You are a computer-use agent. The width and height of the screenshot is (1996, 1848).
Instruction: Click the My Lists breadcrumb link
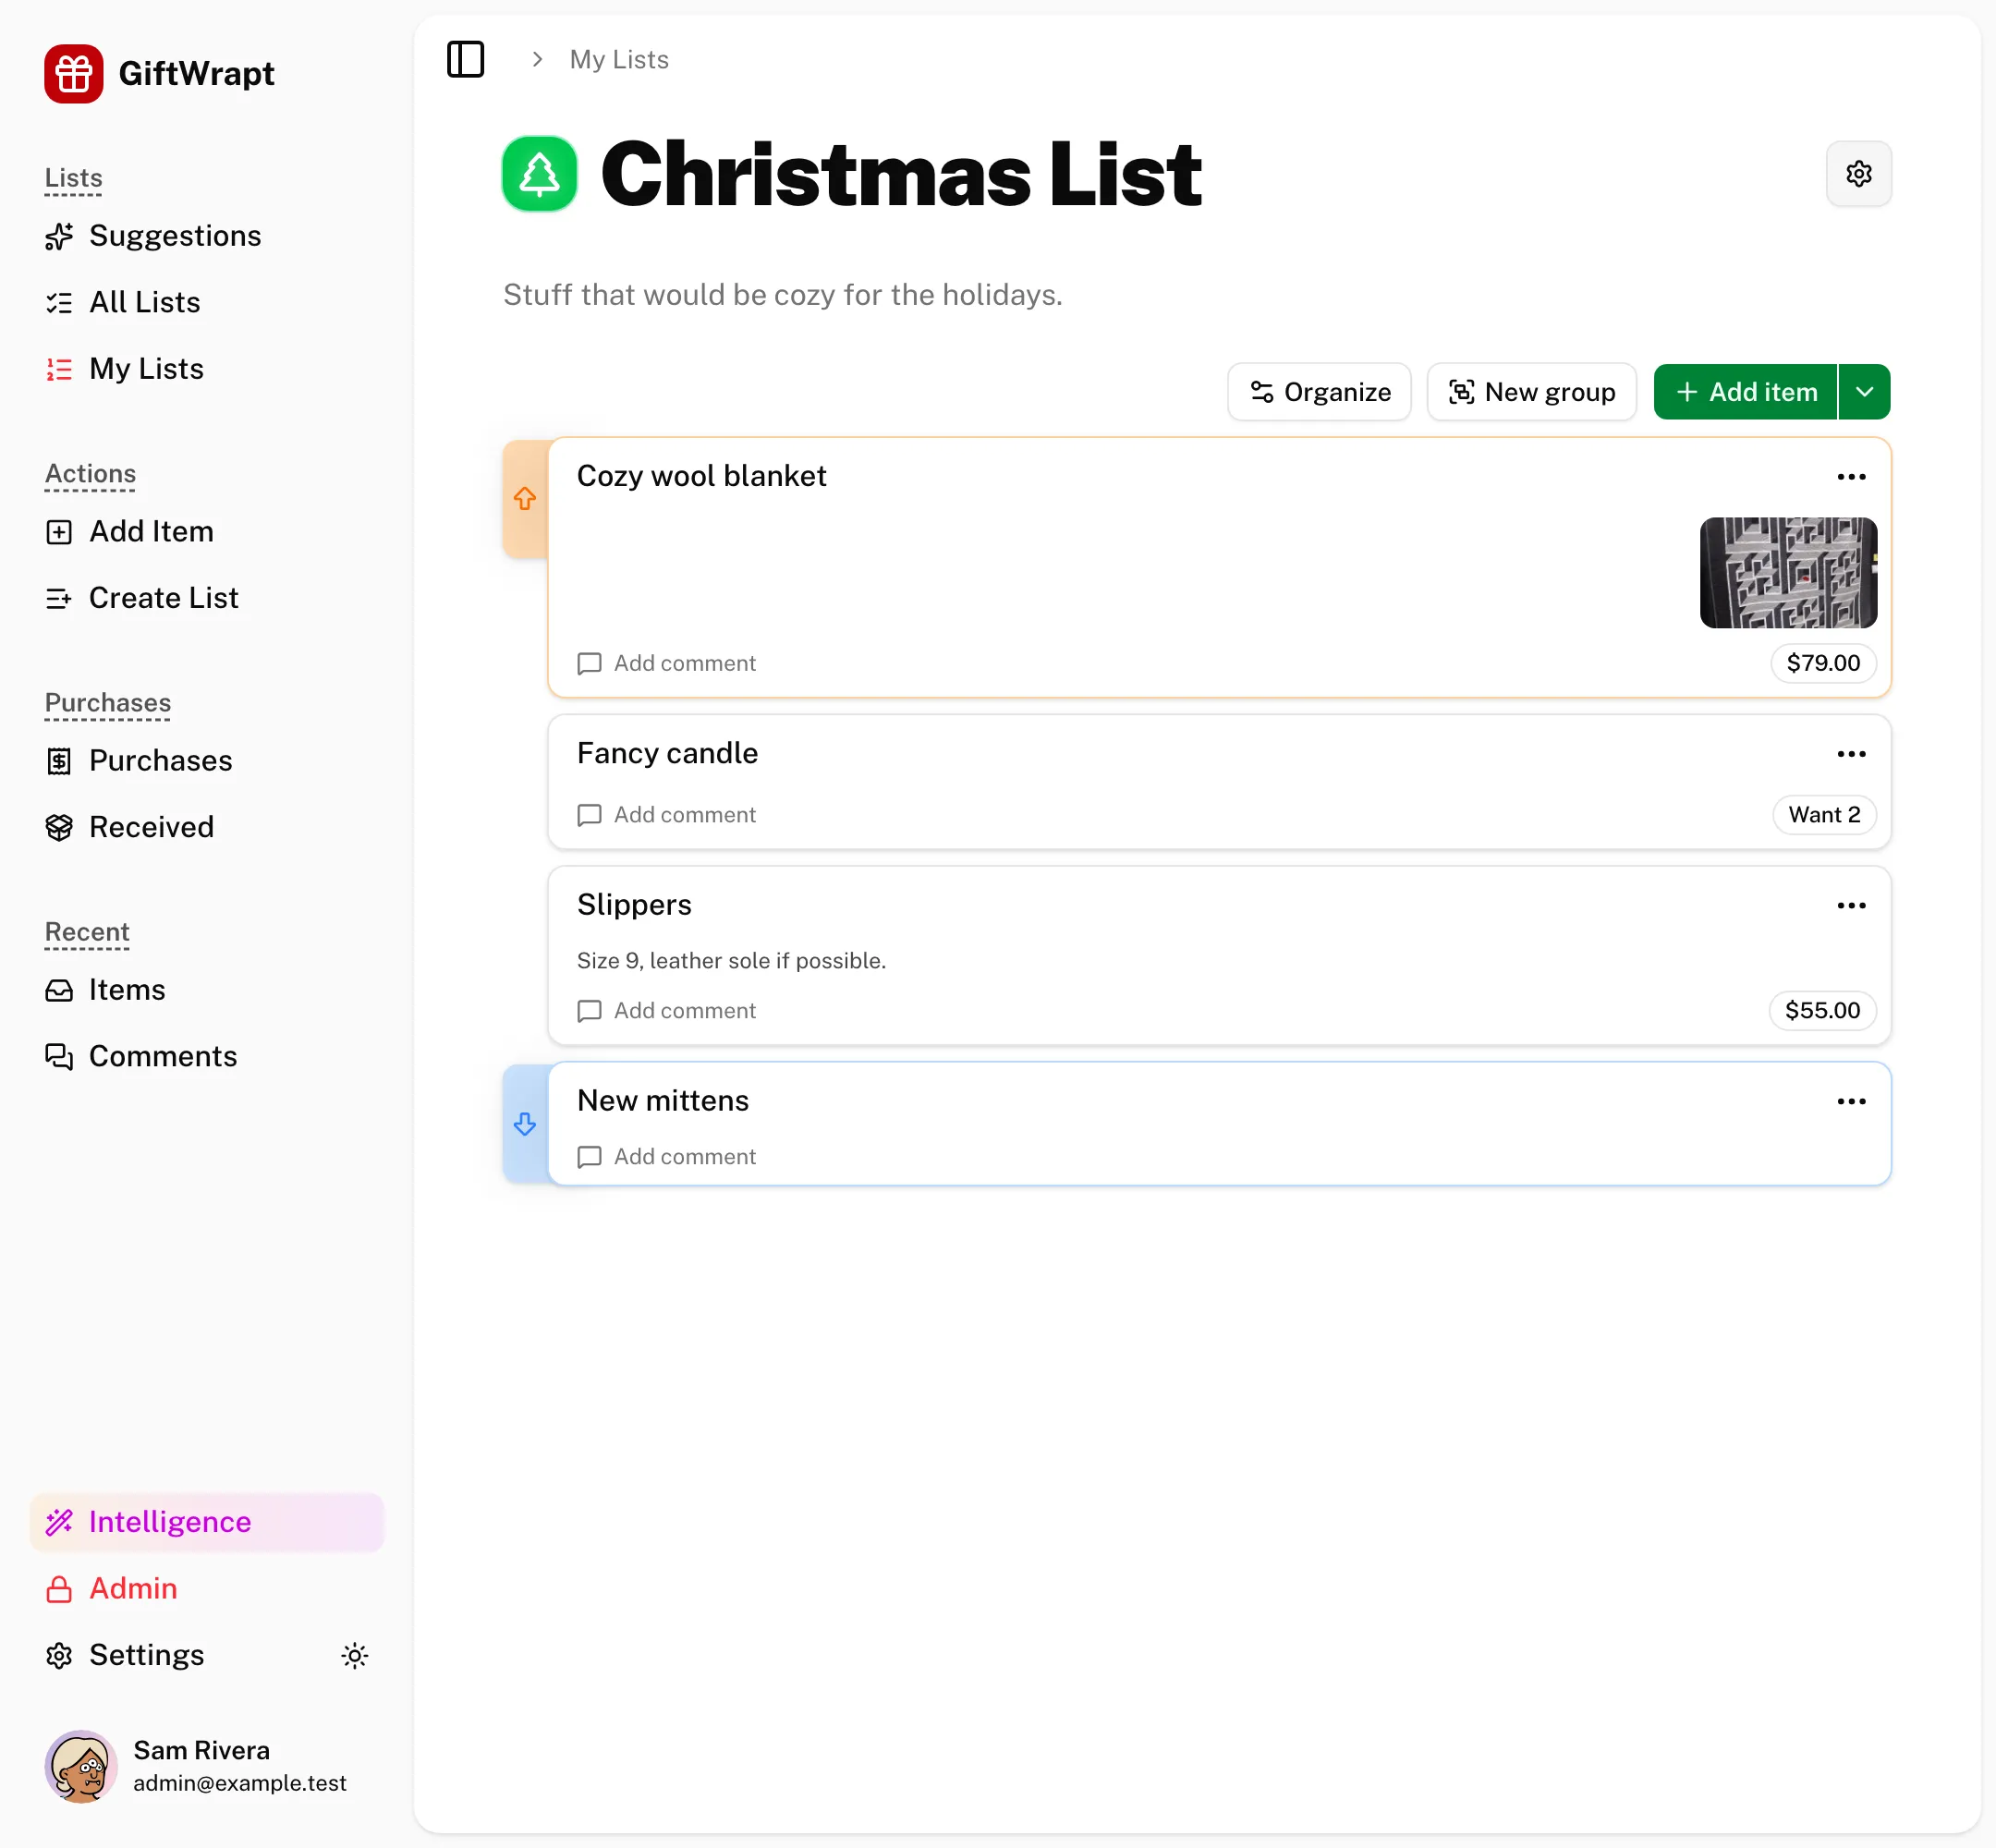tap(619, 60)
